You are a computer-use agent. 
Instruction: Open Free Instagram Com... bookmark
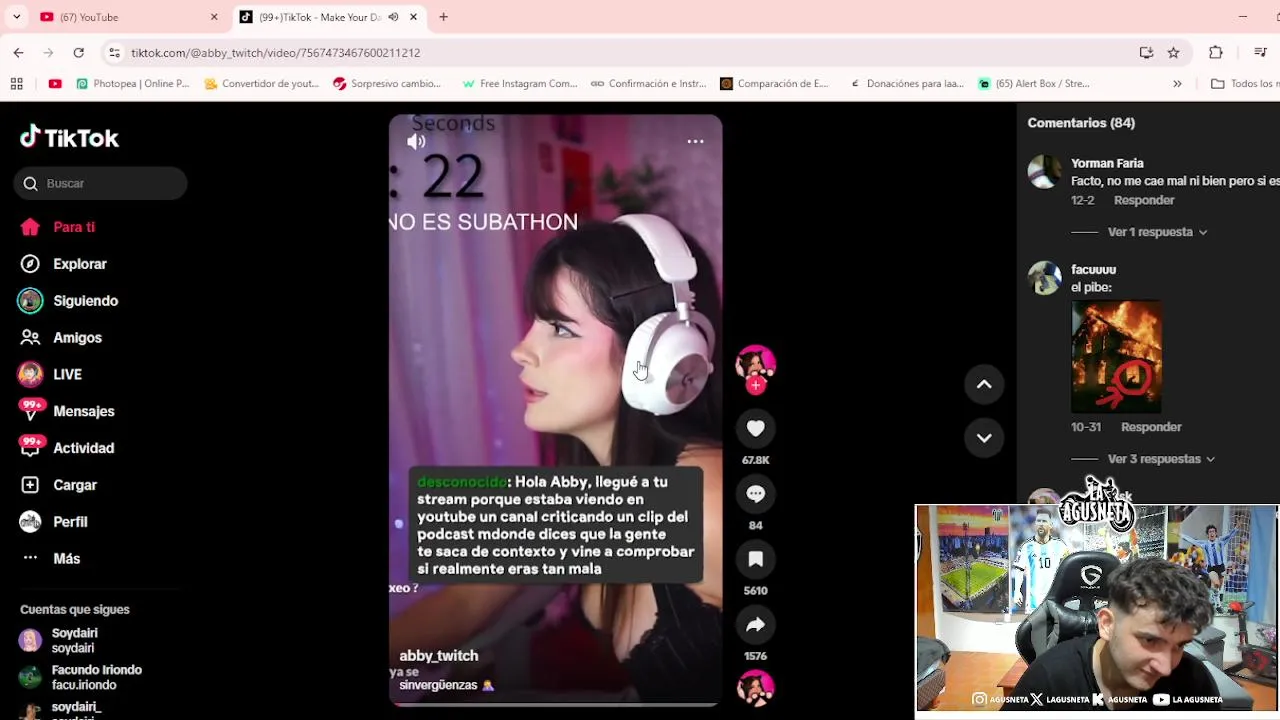[x=520, y=84]
